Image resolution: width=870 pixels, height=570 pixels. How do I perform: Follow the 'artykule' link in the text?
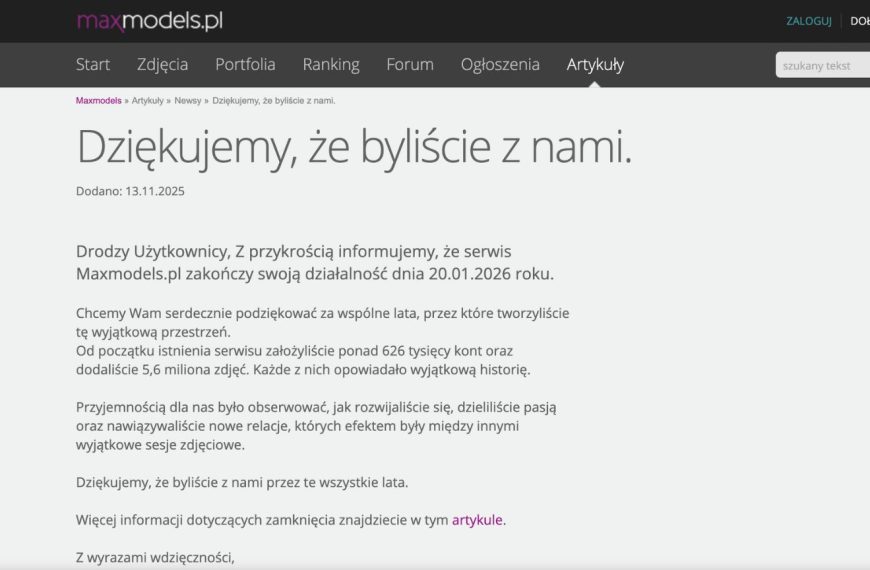click(x=477, y=520)
